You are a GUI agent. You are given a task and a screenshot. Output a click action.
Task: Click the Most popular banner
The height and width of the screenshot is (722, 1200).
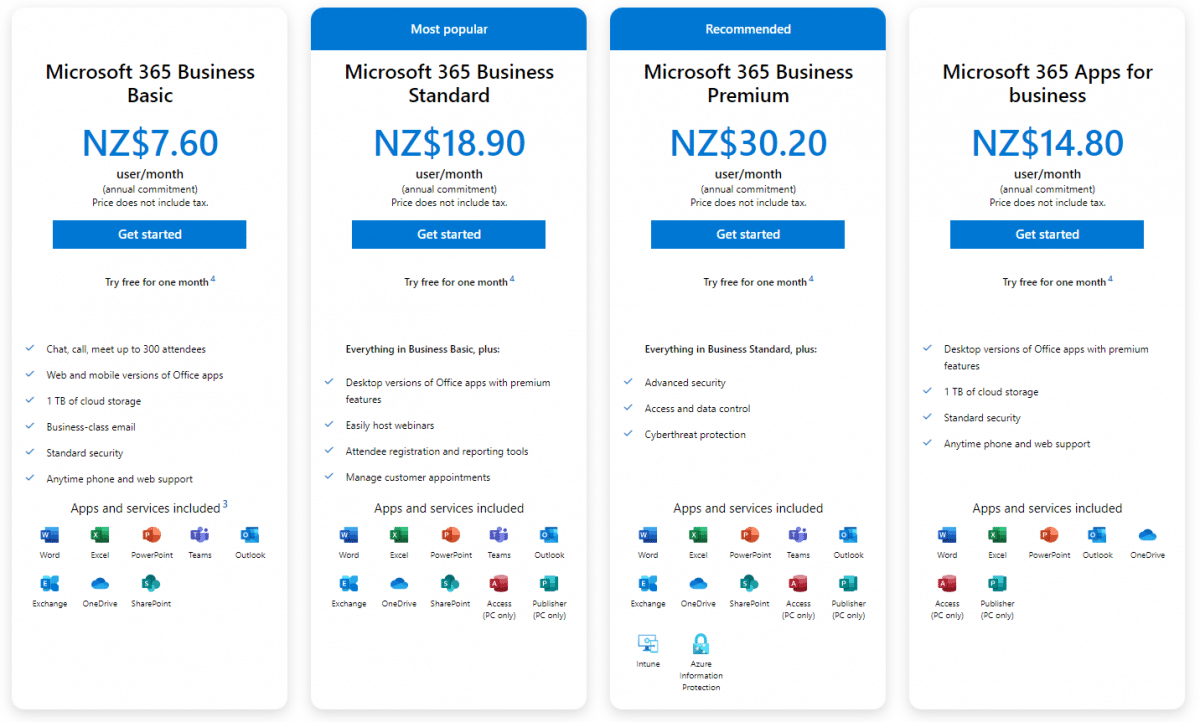[449, 29]
